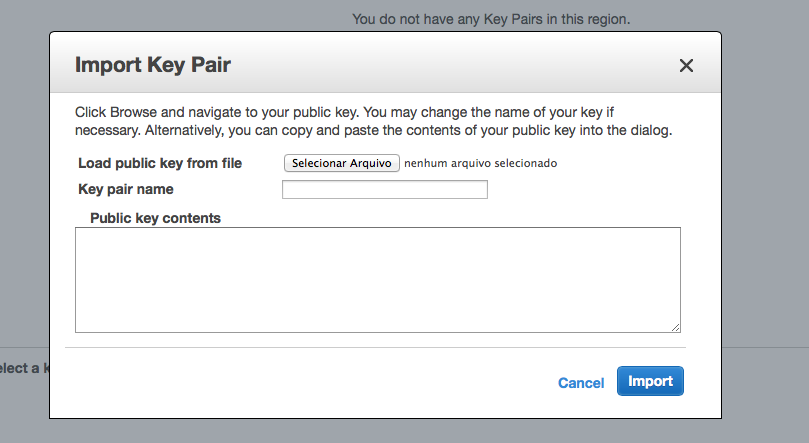Image resolution: width=809 pixels, height=443 pixels.
Task: Click inside the Public key contents textarea
Action: 377,279
